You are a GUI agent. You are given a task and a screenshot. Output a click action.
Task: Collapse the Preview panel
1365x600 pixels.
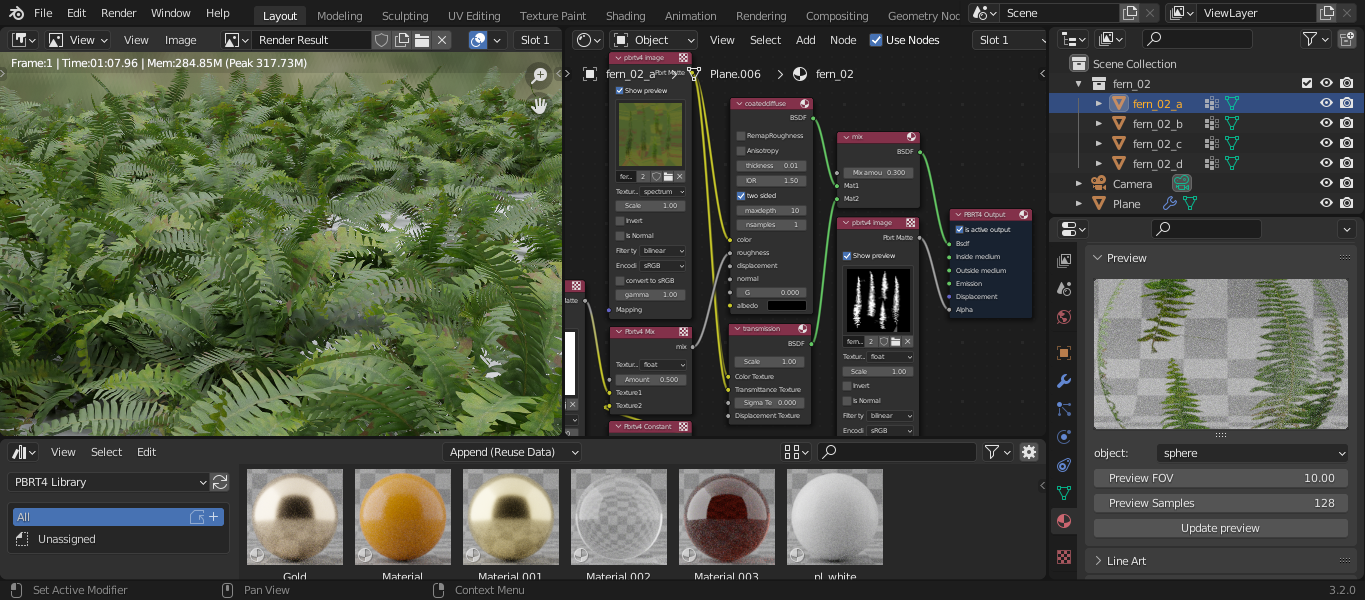tap(1099, 258)
